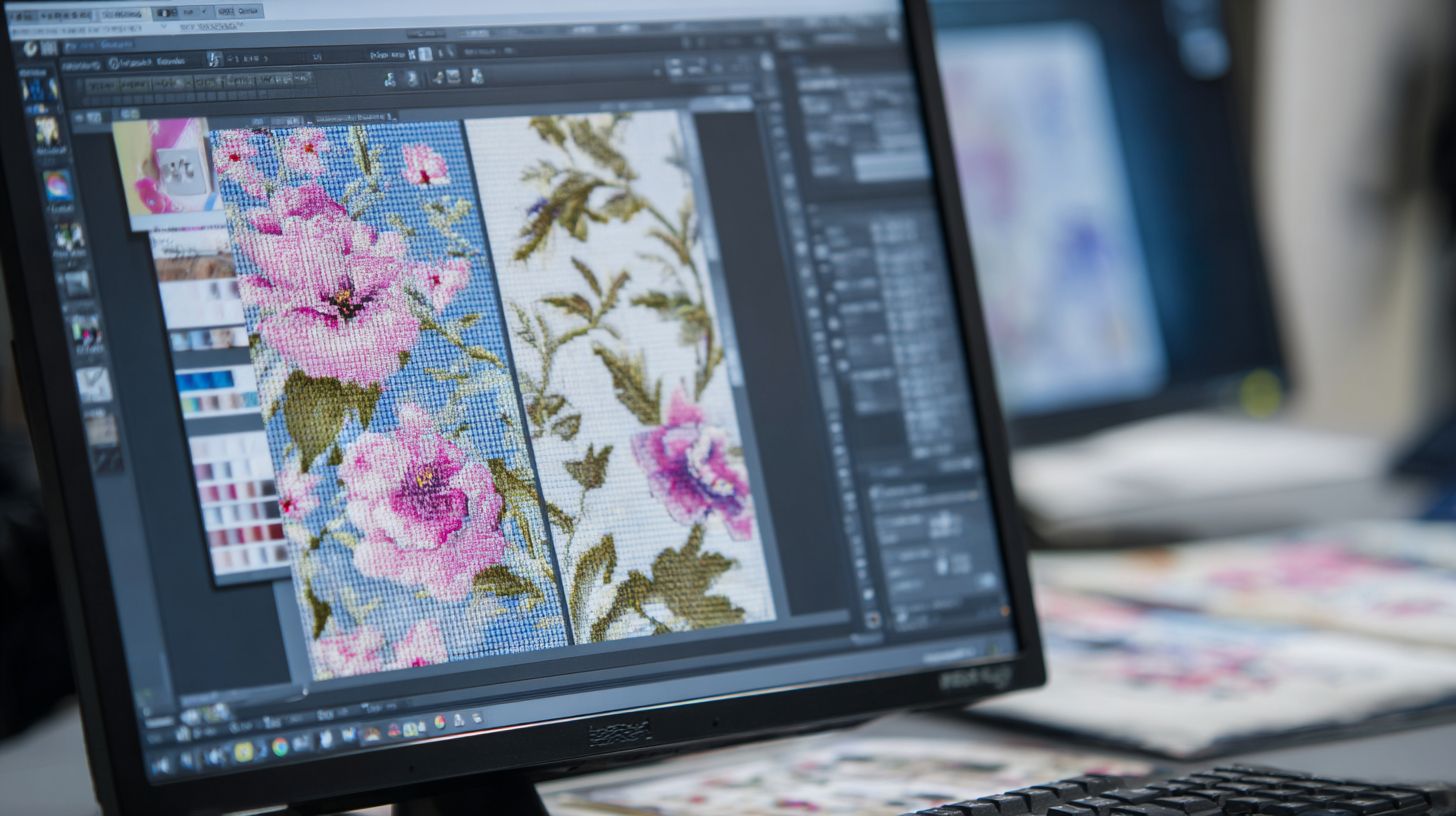Screen dimensions: 1456x816
Task: Click the light gray field in upper right panel
Action: (x=890, y=166)
